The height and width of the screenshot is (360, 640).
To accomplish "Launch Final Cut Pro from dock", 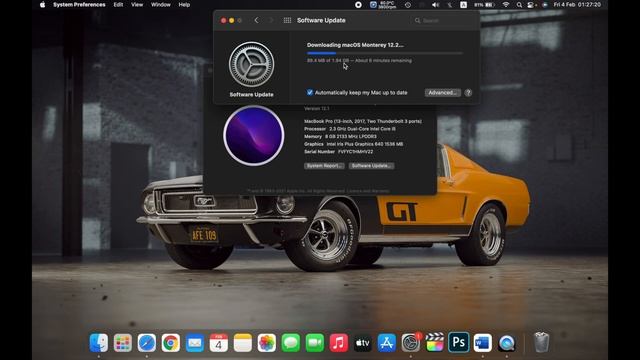I will coord(435,342).
